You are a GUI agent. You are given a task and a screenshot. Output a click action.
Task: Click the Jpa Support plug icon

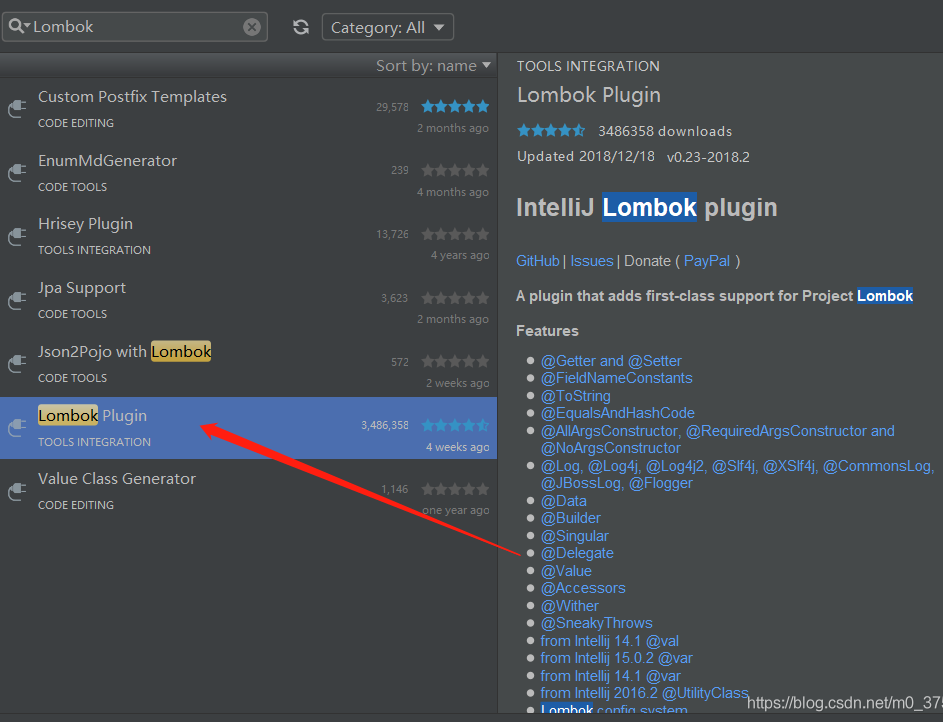tap(16, 300)
